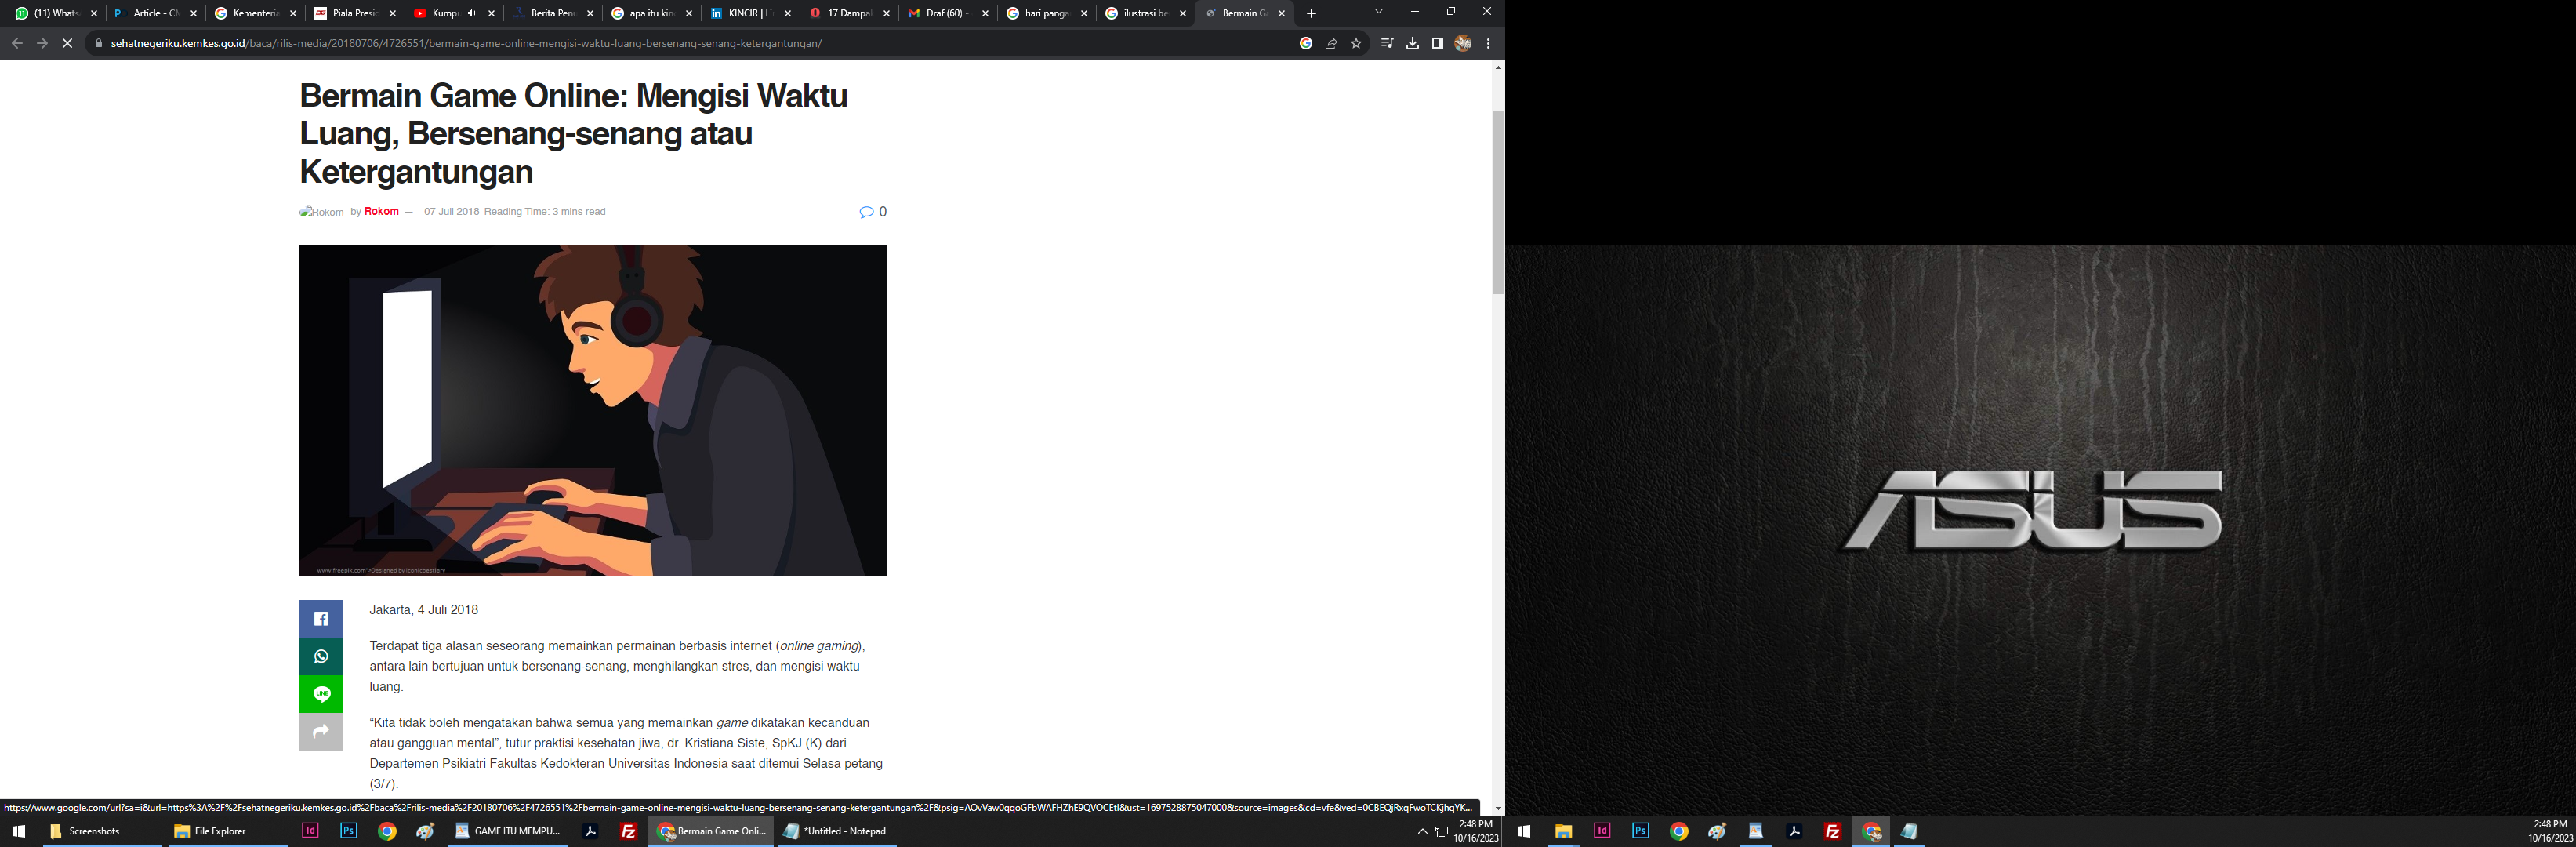
Task: Stop loading the page
Action: (67, 43)
